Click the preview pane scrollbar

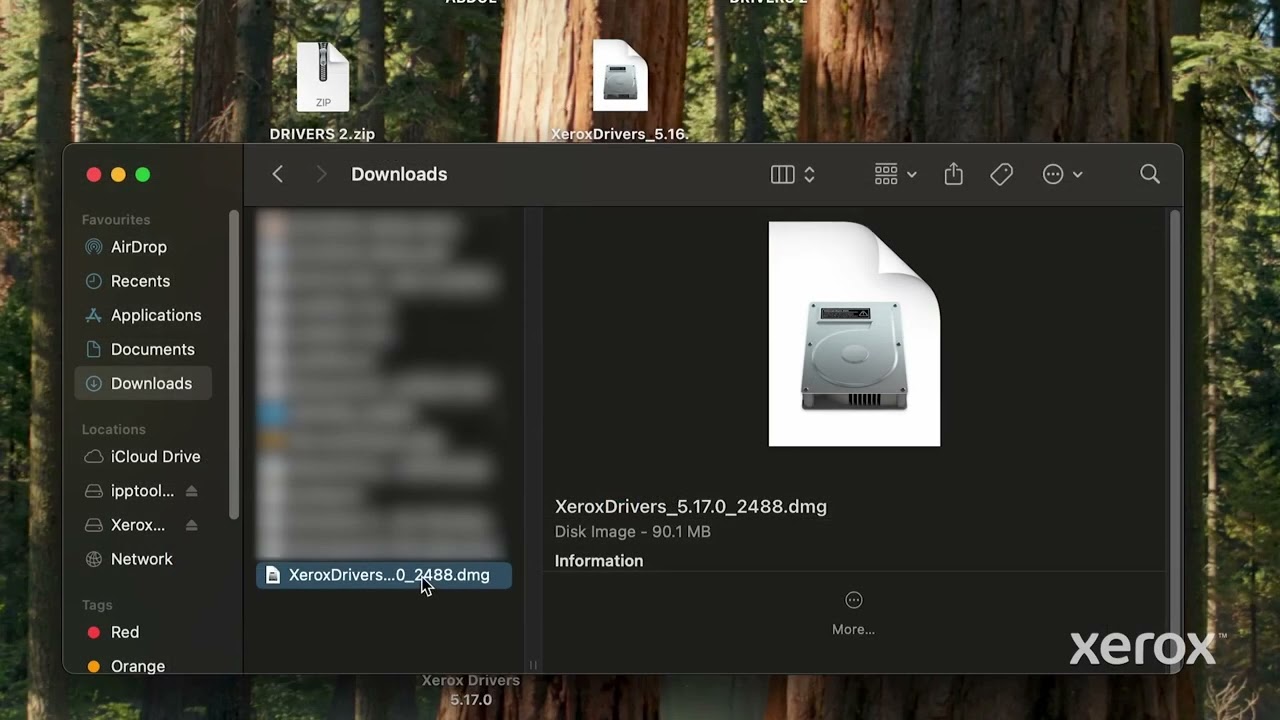(1175, 440)
